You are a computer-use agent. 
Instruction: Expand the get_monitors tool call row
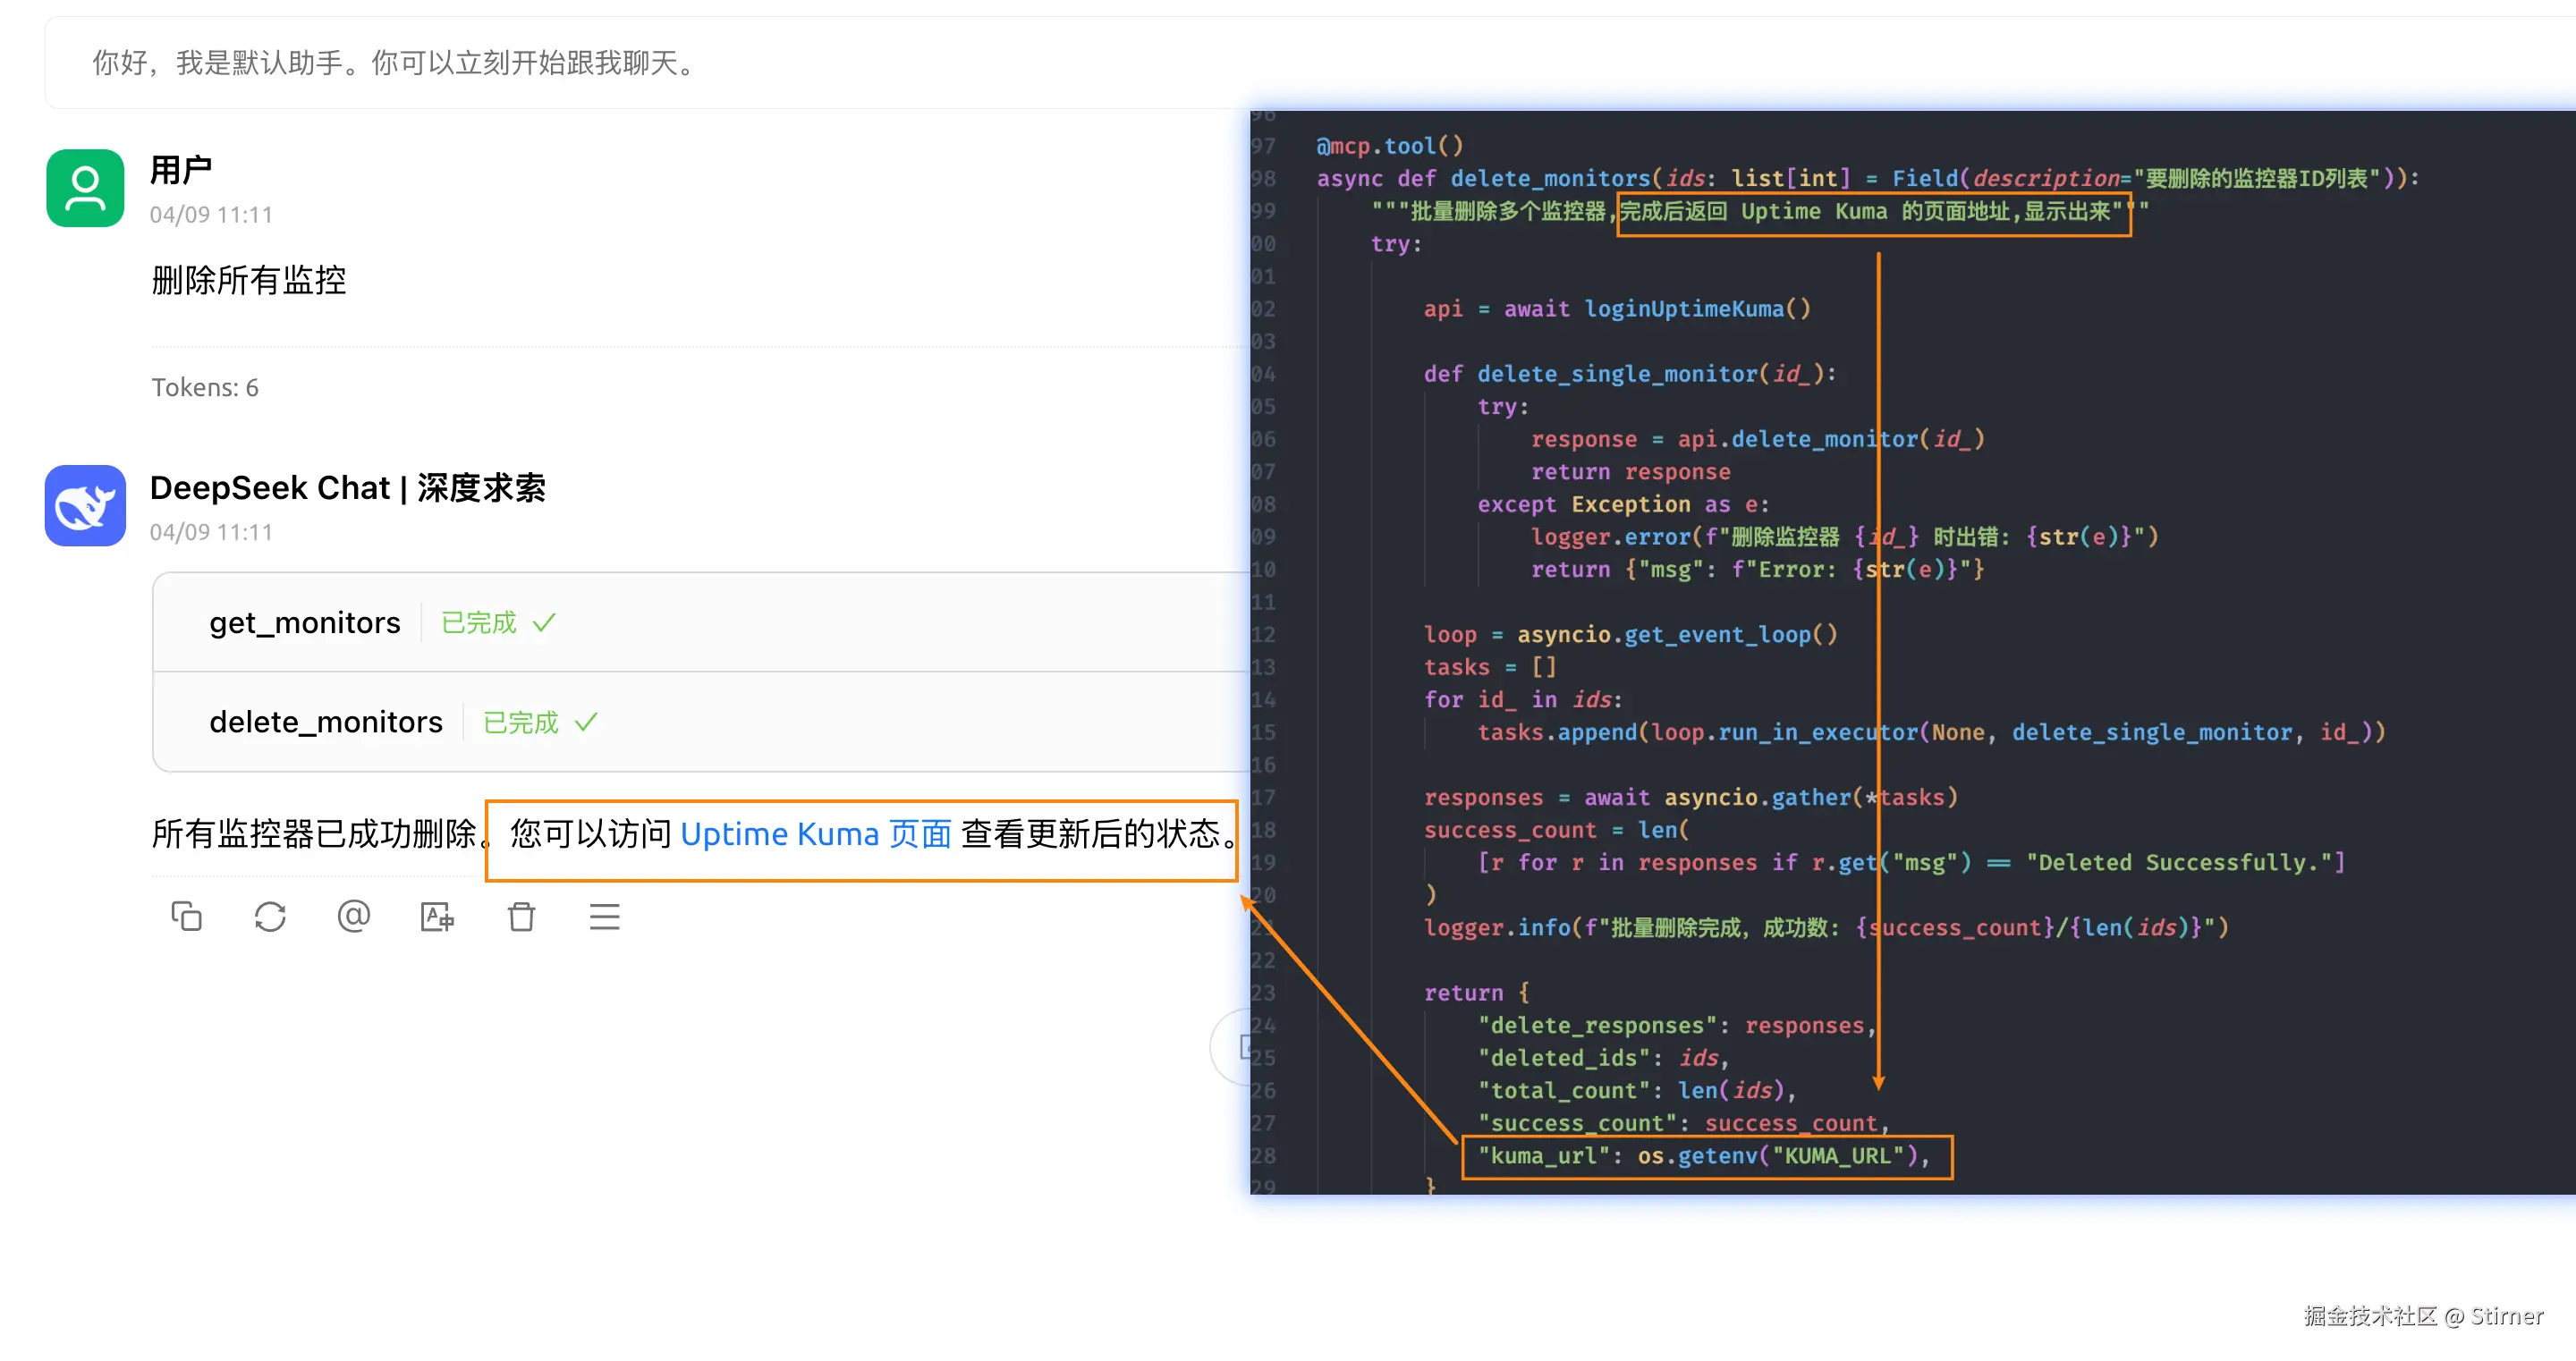click(304, 622)
